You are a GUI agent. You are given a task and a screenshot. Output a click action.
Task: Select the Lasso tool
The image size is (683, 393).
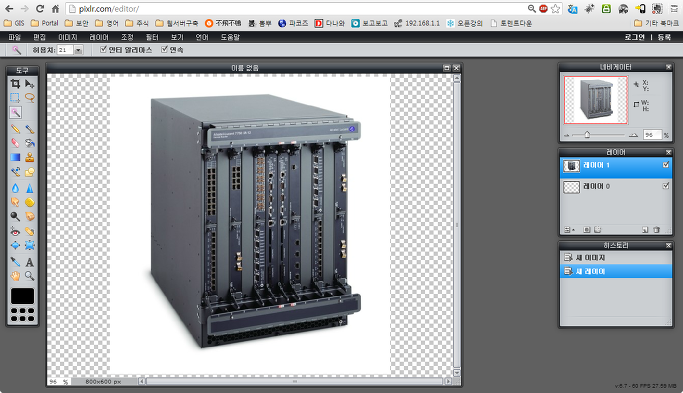coord(30,98)
